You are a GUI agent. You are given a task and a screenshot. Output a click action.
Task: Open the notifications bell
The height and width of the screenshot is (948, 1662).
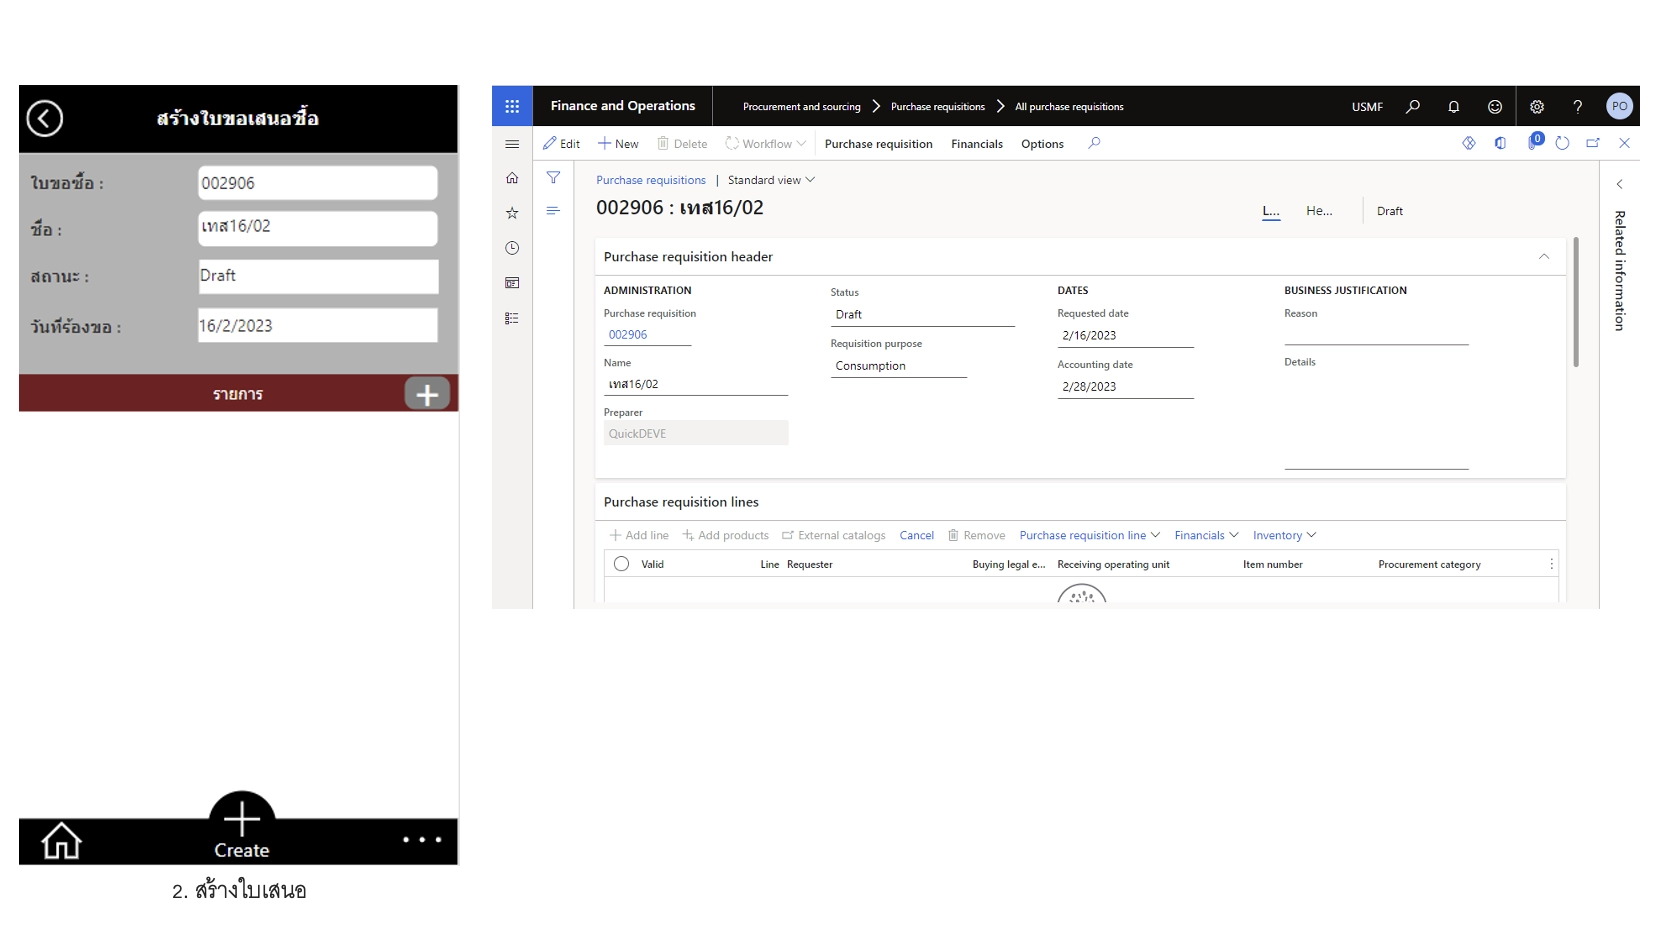tap(1454, 106)
